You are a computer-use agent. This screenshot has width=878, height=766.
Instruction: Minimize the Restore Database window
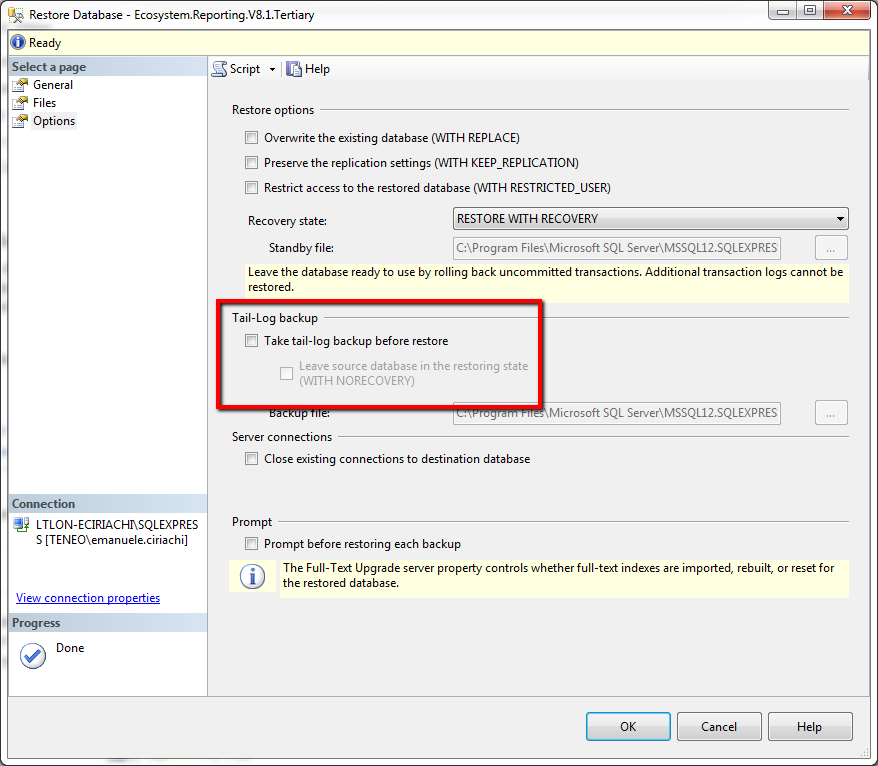[783, 10]
